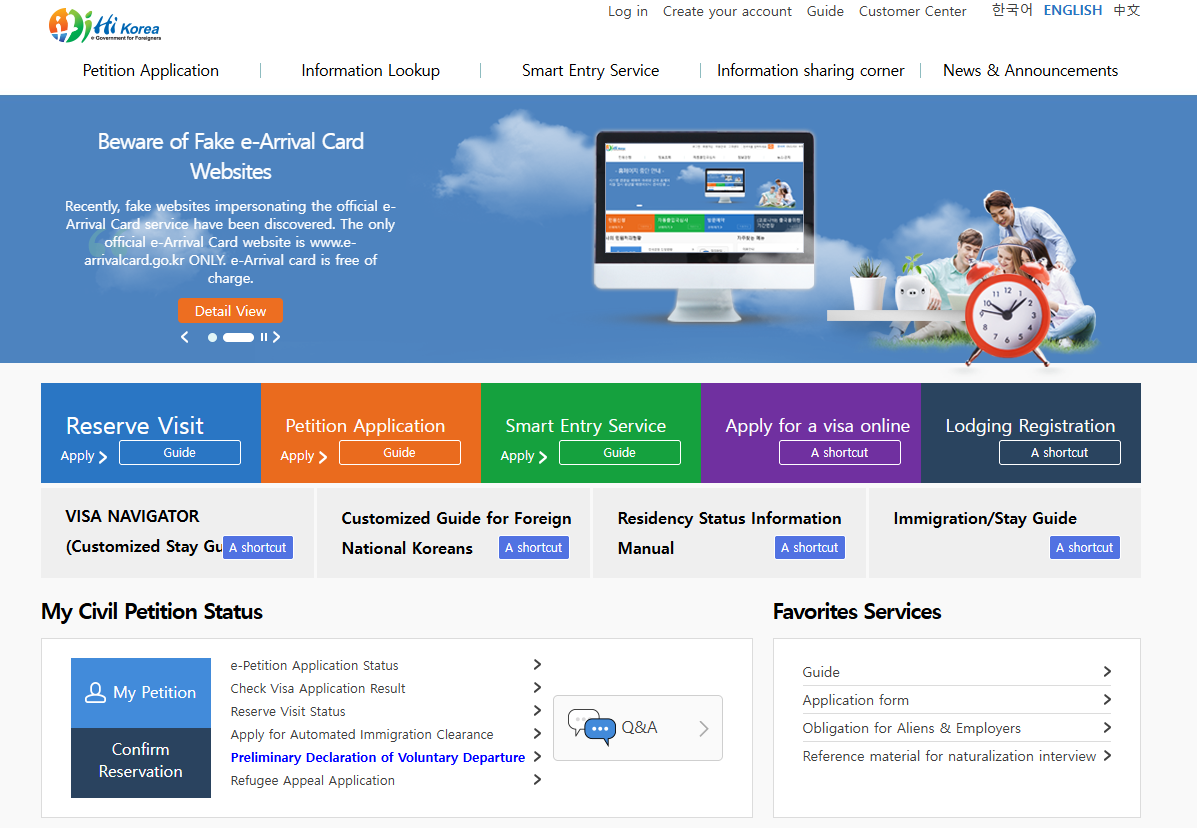Click chevron beside Favorites Guide row

coord(1107,672)
